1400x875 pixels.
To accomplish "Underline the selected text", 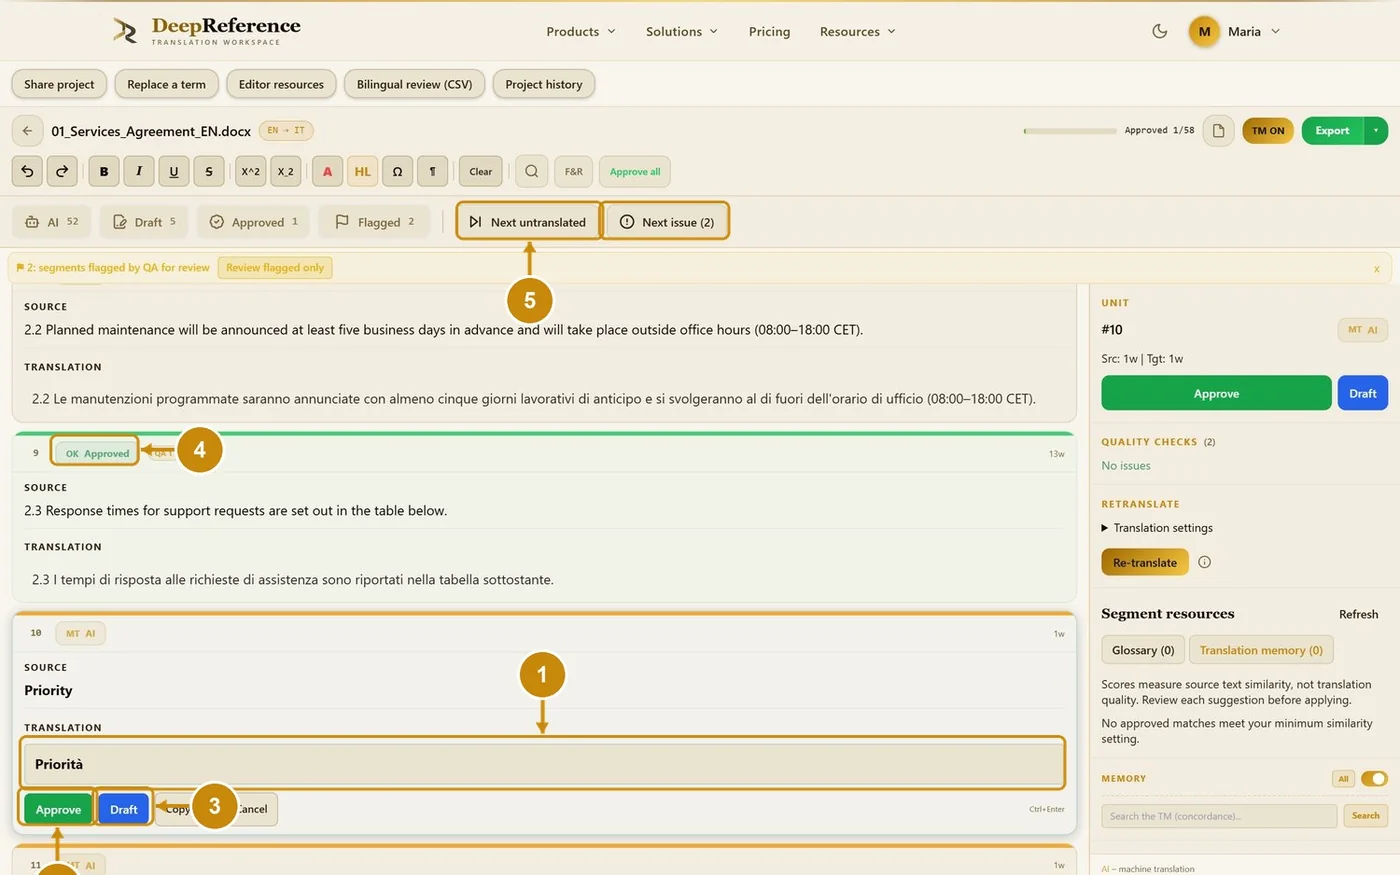I will pyautogui.click(x=174, y=171).
